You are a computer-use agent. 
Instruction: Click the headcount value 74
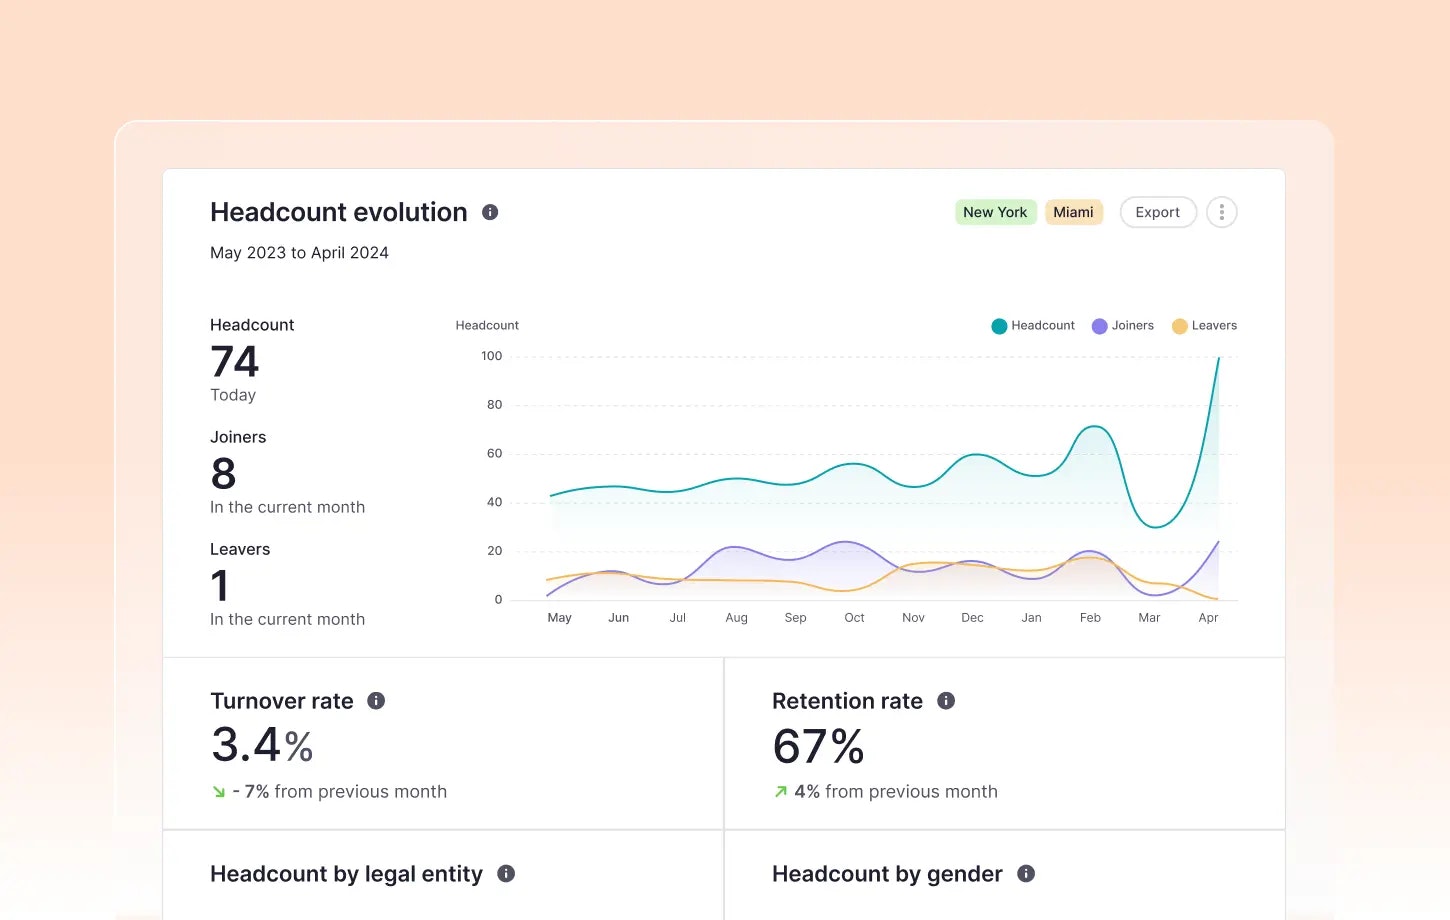[235, 361]
